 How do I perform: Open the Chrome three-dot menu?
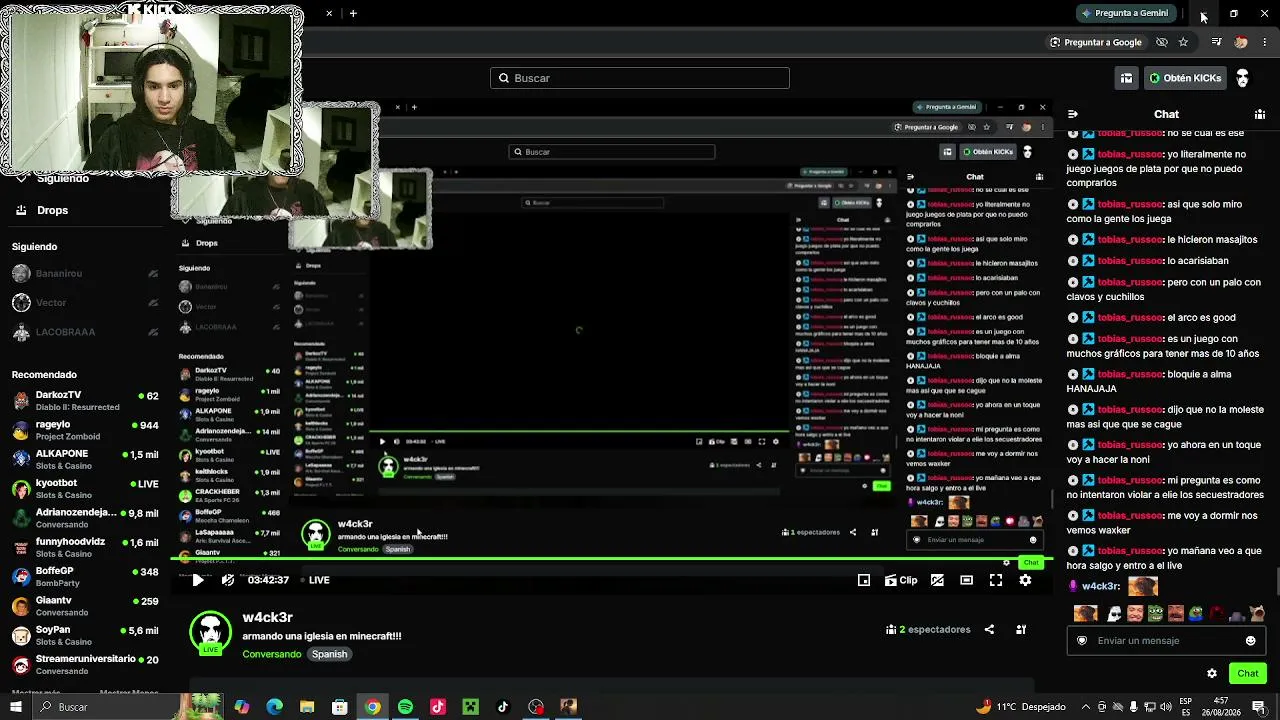pos(1265,42)
